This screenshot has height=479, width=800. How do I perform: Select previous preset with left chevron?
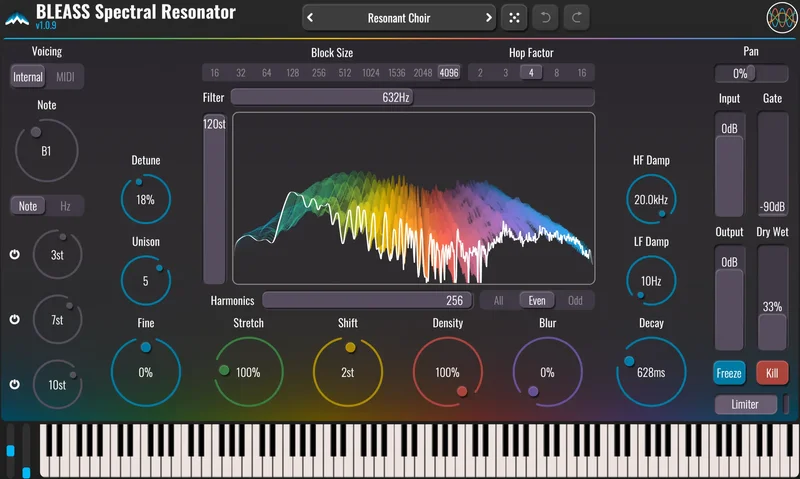[x=310, y=18]
